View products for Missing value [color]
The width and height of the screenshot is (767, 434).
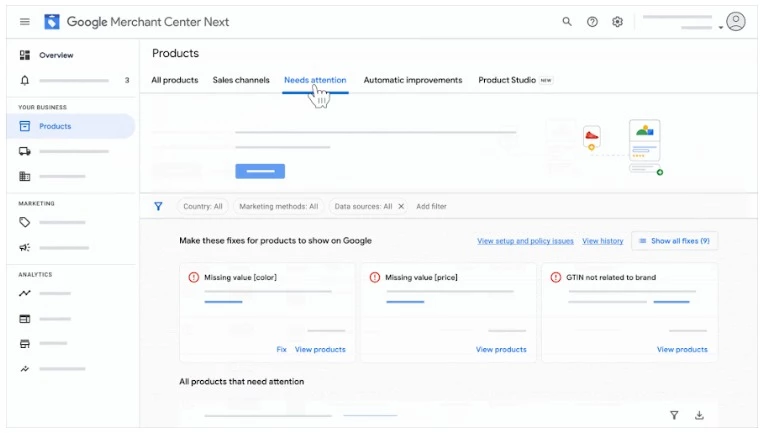tap(320, 349)
